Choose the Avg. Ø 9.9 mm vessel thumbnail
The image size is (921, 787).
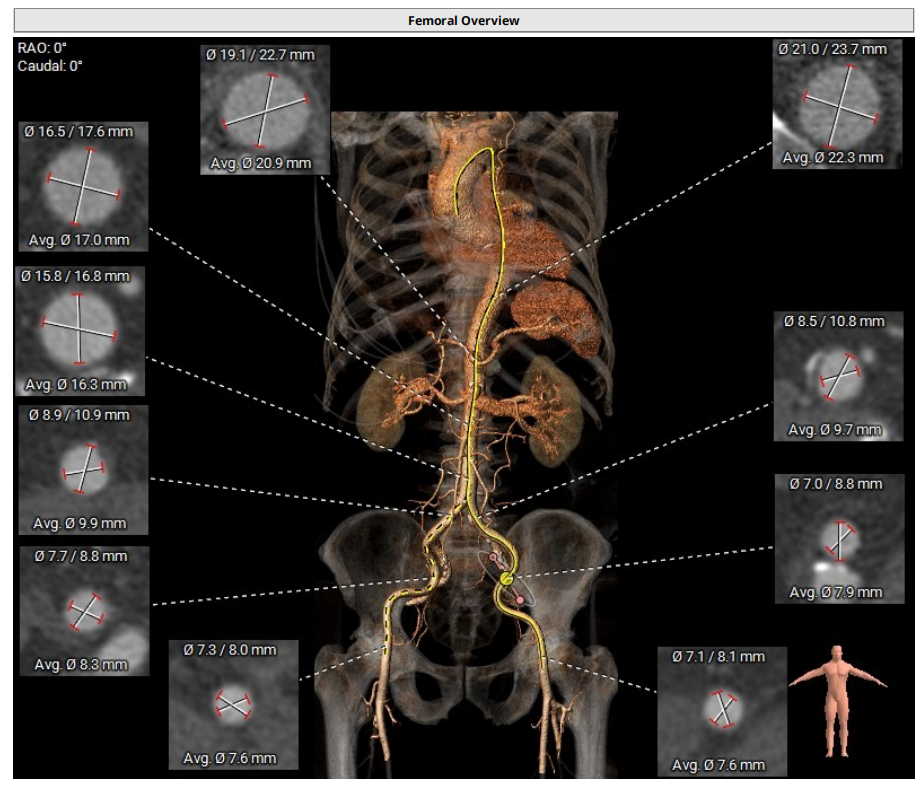83,469
